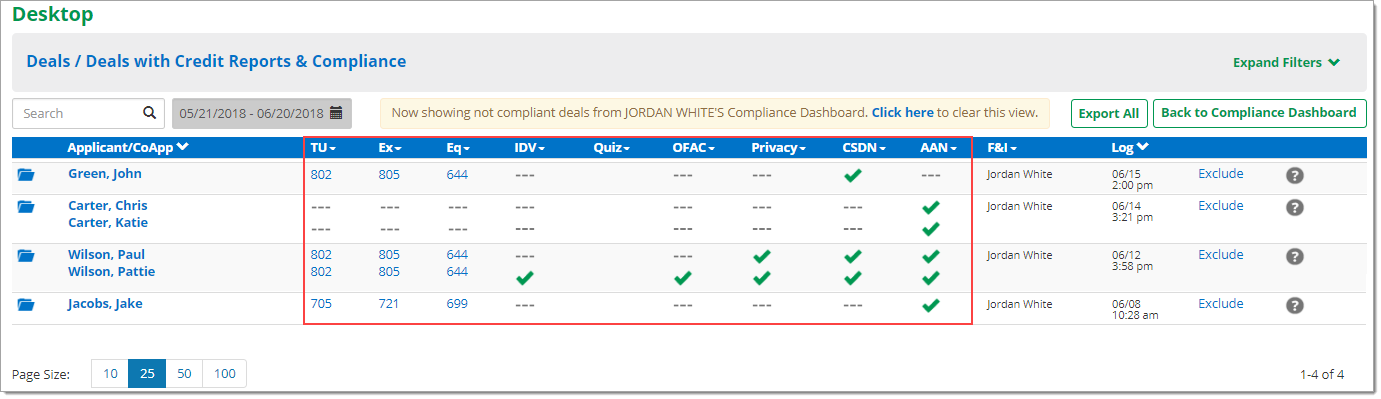This screenshot has width=1381, height=399.
Task: Open the Quiz column dropdown
Action: 612,148
